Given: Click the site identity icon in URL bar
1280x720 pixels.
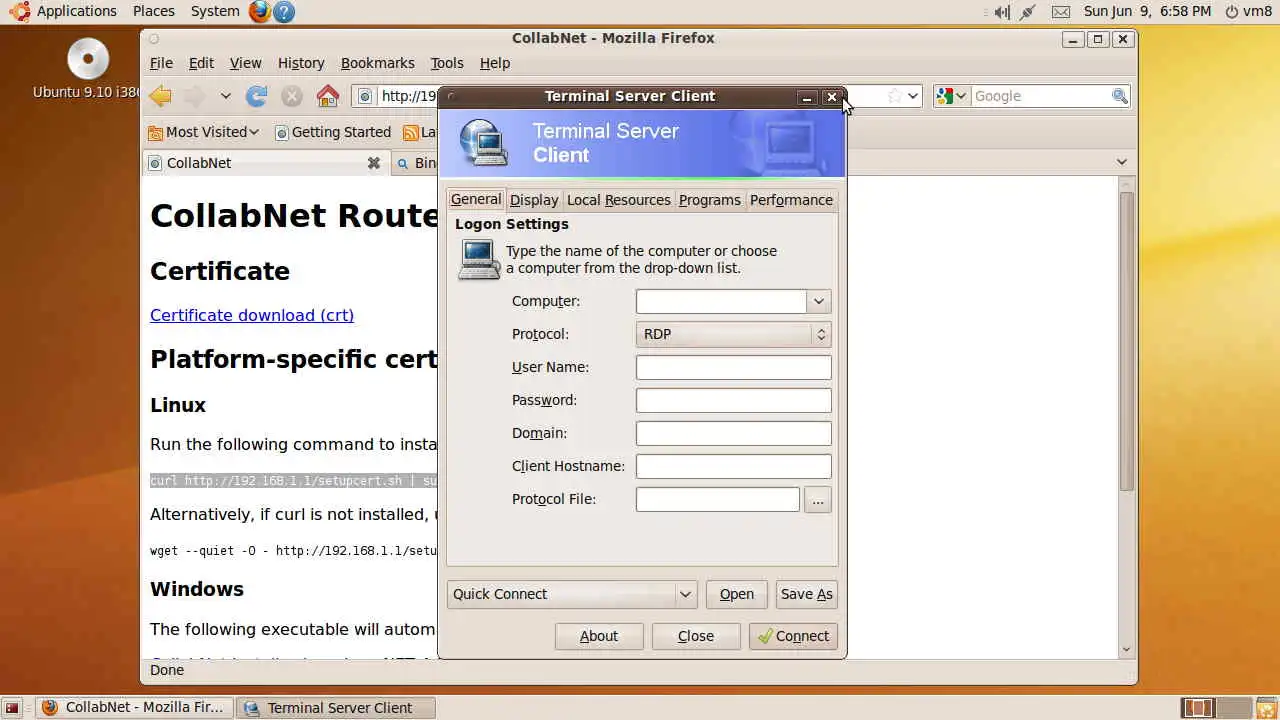Looking at the screenshot, I should pyautogui.click(x=365, y=96).
